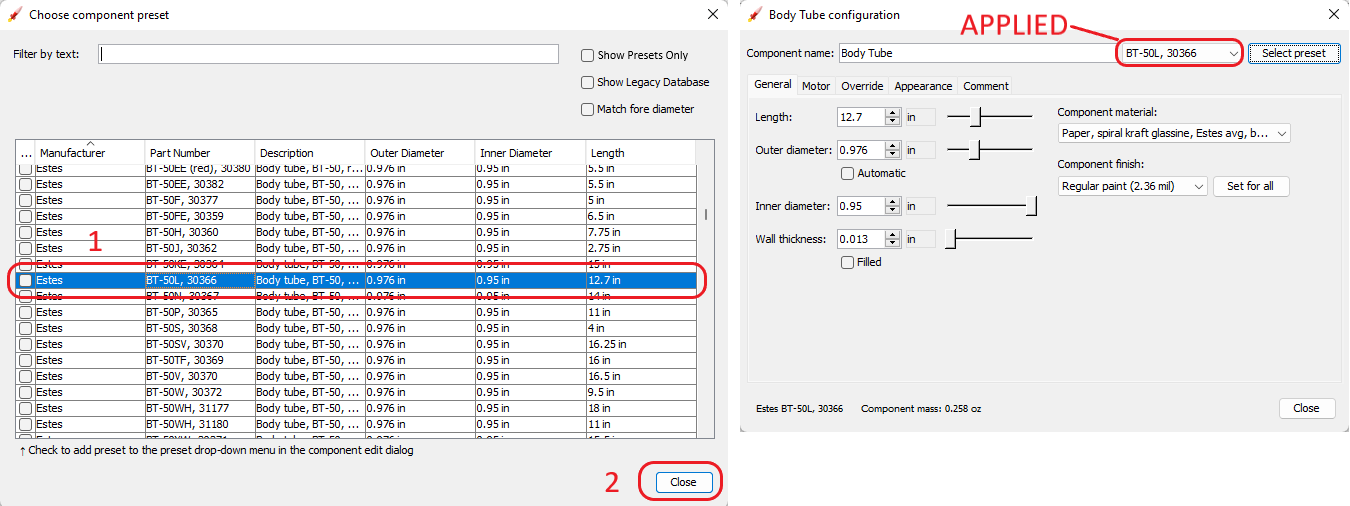
Task: Decrease Inner diameter with stepper down arrow
Action: [x=893, y=211]
